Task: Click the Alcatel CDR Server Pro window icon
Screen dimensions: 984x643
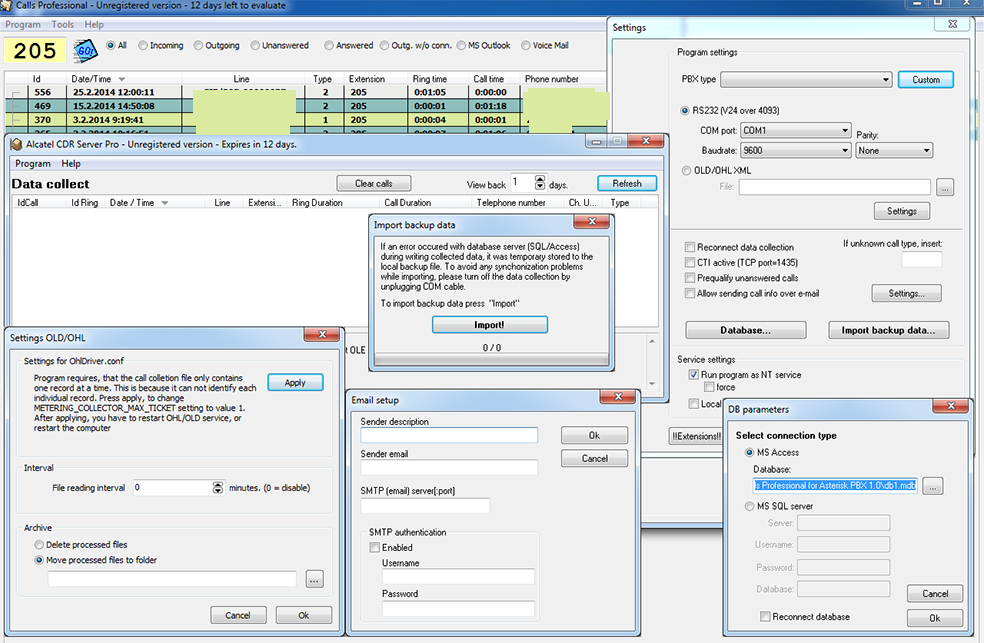Action: click(17, 144)
